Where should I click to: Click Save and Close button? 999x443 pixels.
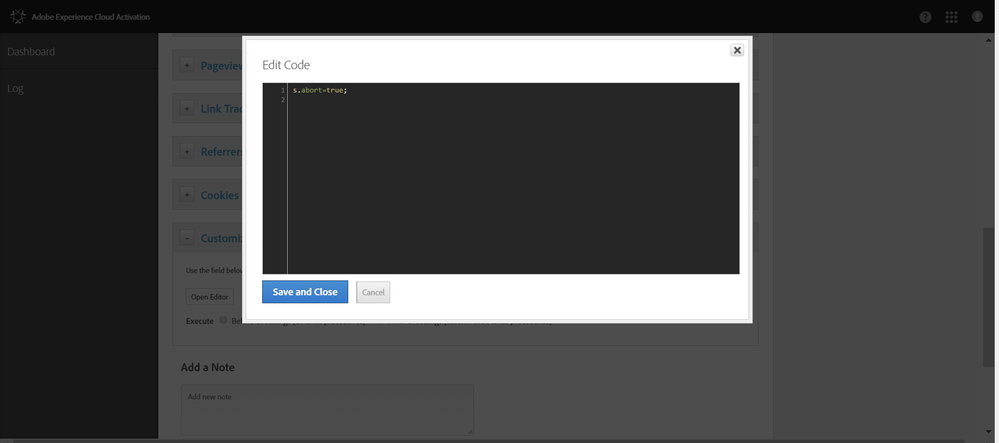click(x=305, y=292)
